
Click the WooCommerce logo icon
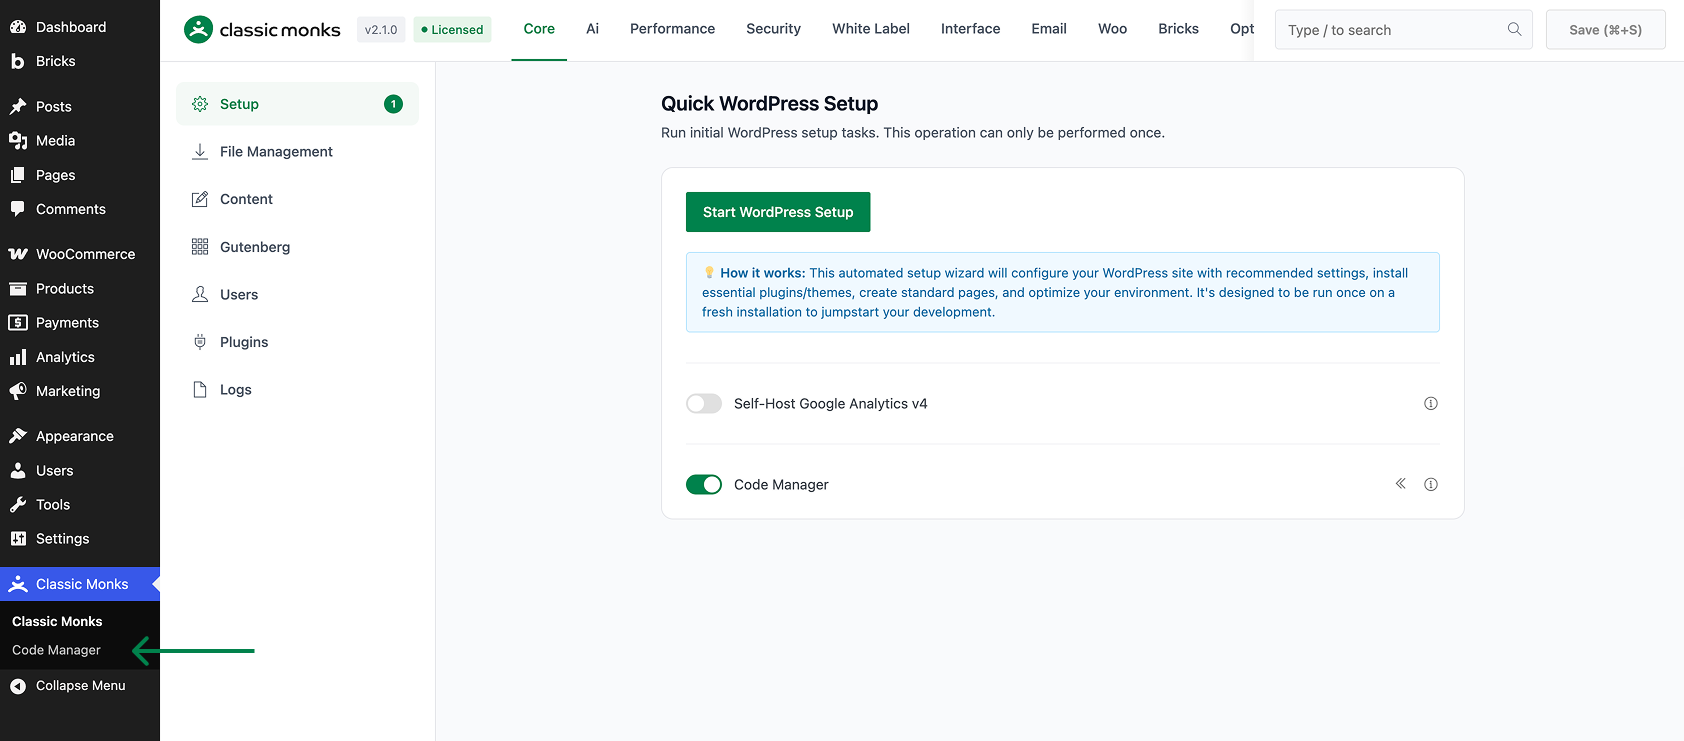point(18,254)
